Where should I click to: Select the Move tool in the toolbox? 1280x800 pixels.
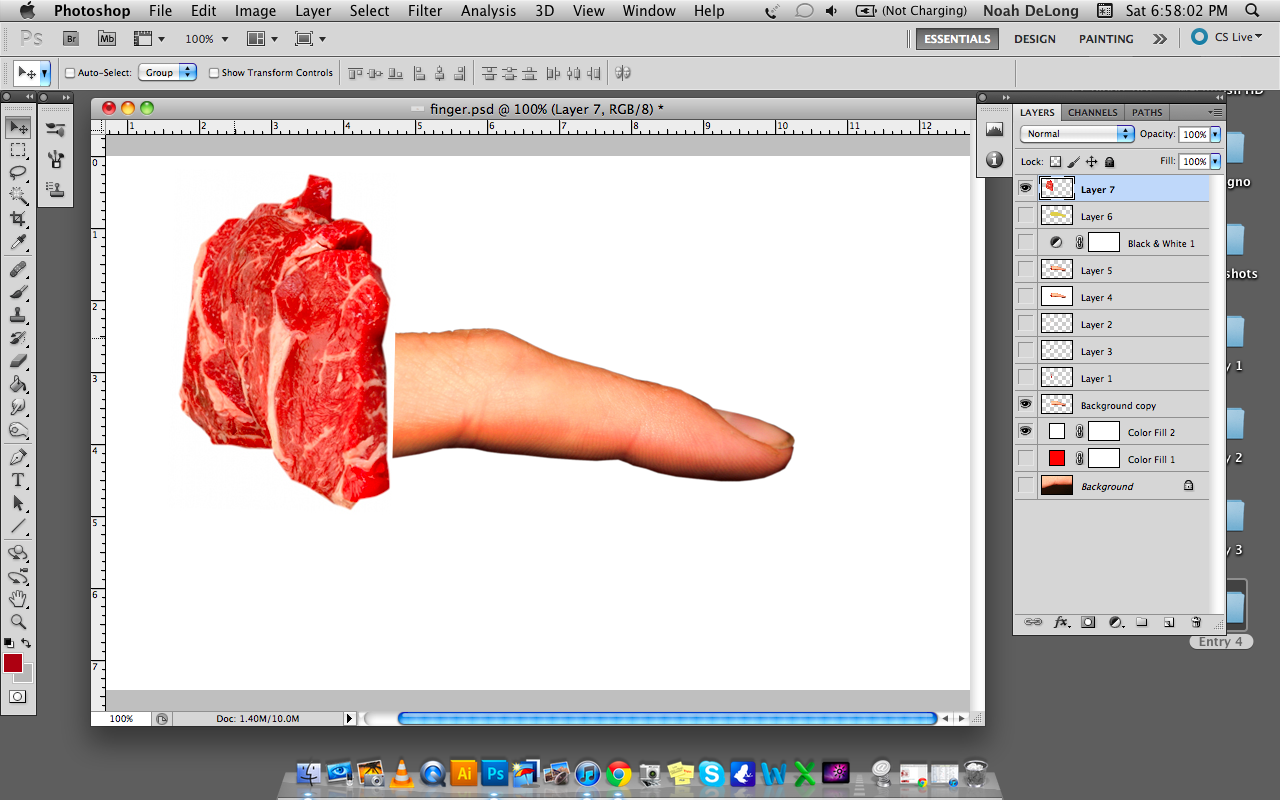coord(18,128)
